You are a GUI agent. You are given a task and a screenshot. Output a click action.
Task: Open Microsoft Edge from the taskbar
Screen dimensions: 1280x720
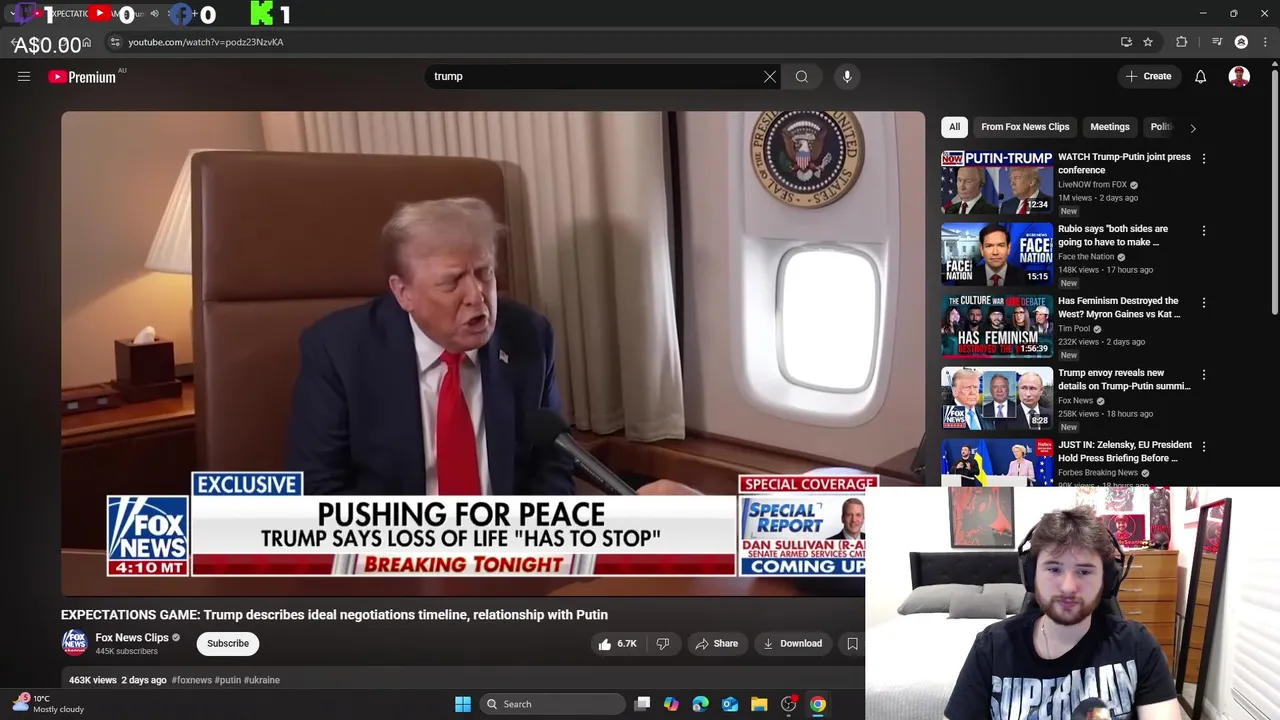tap(700, 704)
